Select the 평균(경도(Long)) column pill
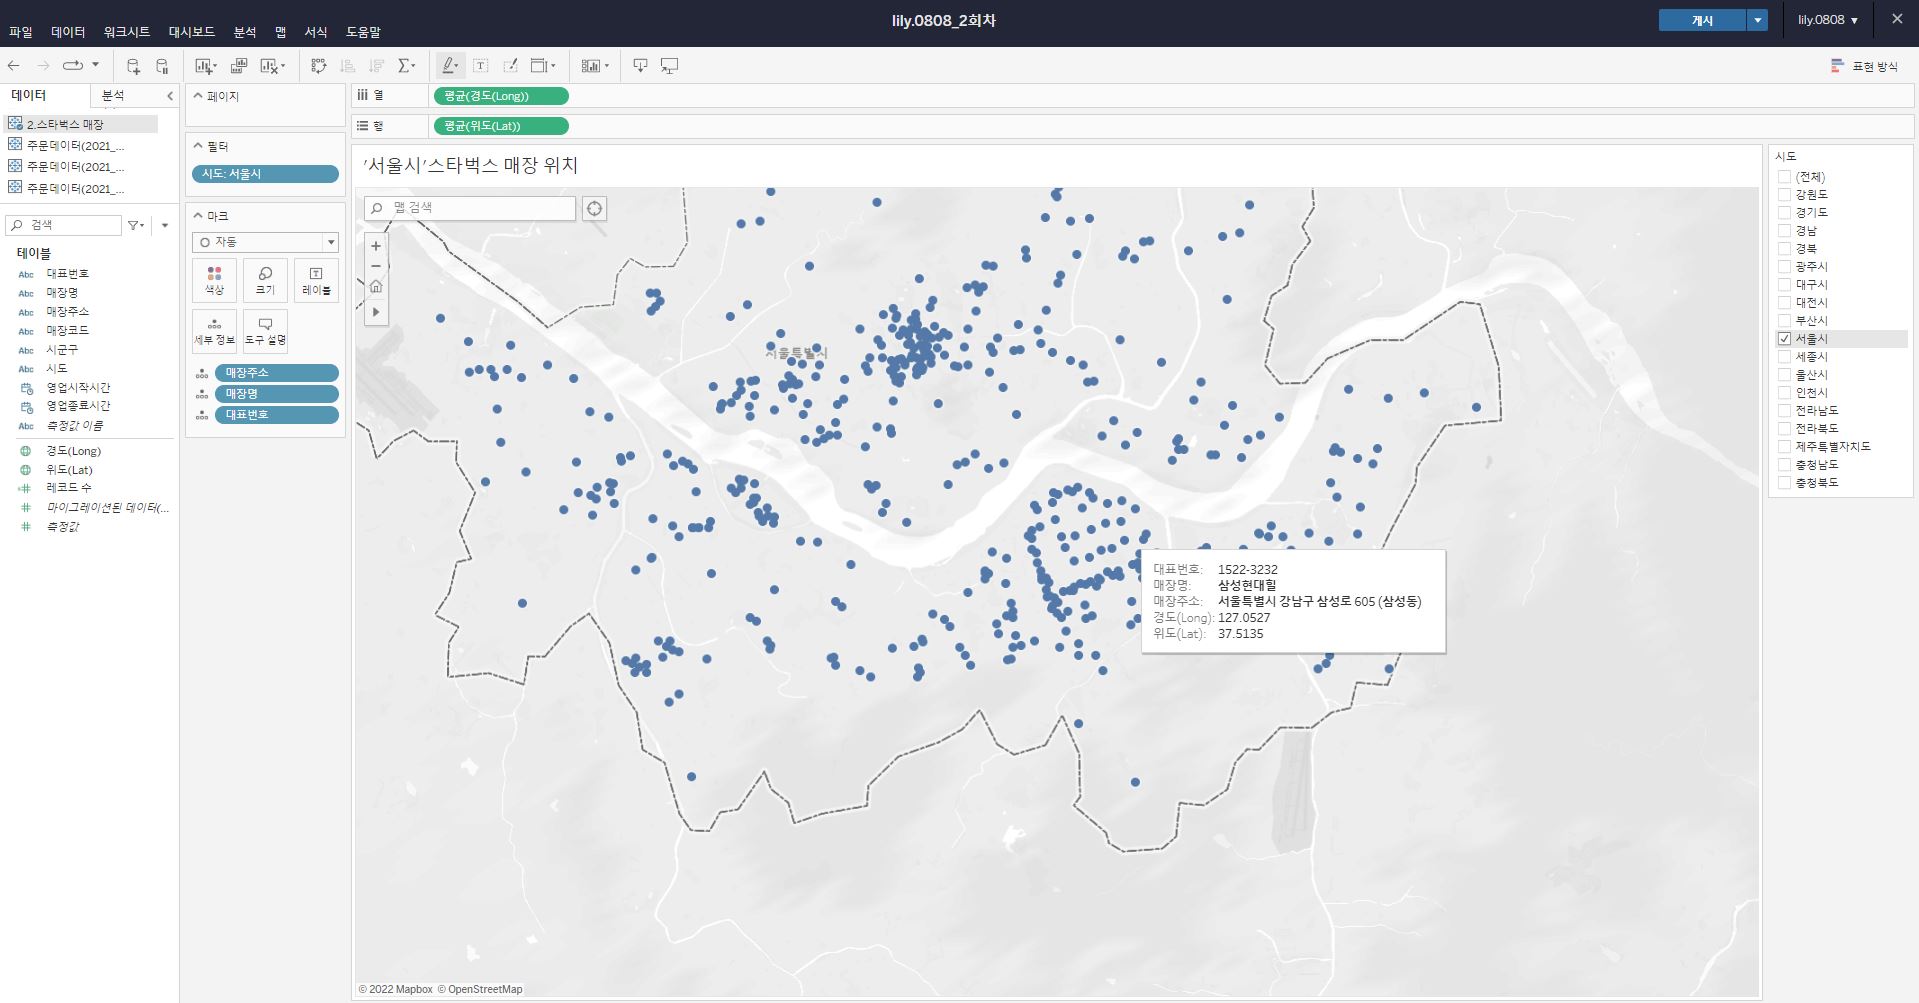1919x1003 pixels. tap(500, 96)
